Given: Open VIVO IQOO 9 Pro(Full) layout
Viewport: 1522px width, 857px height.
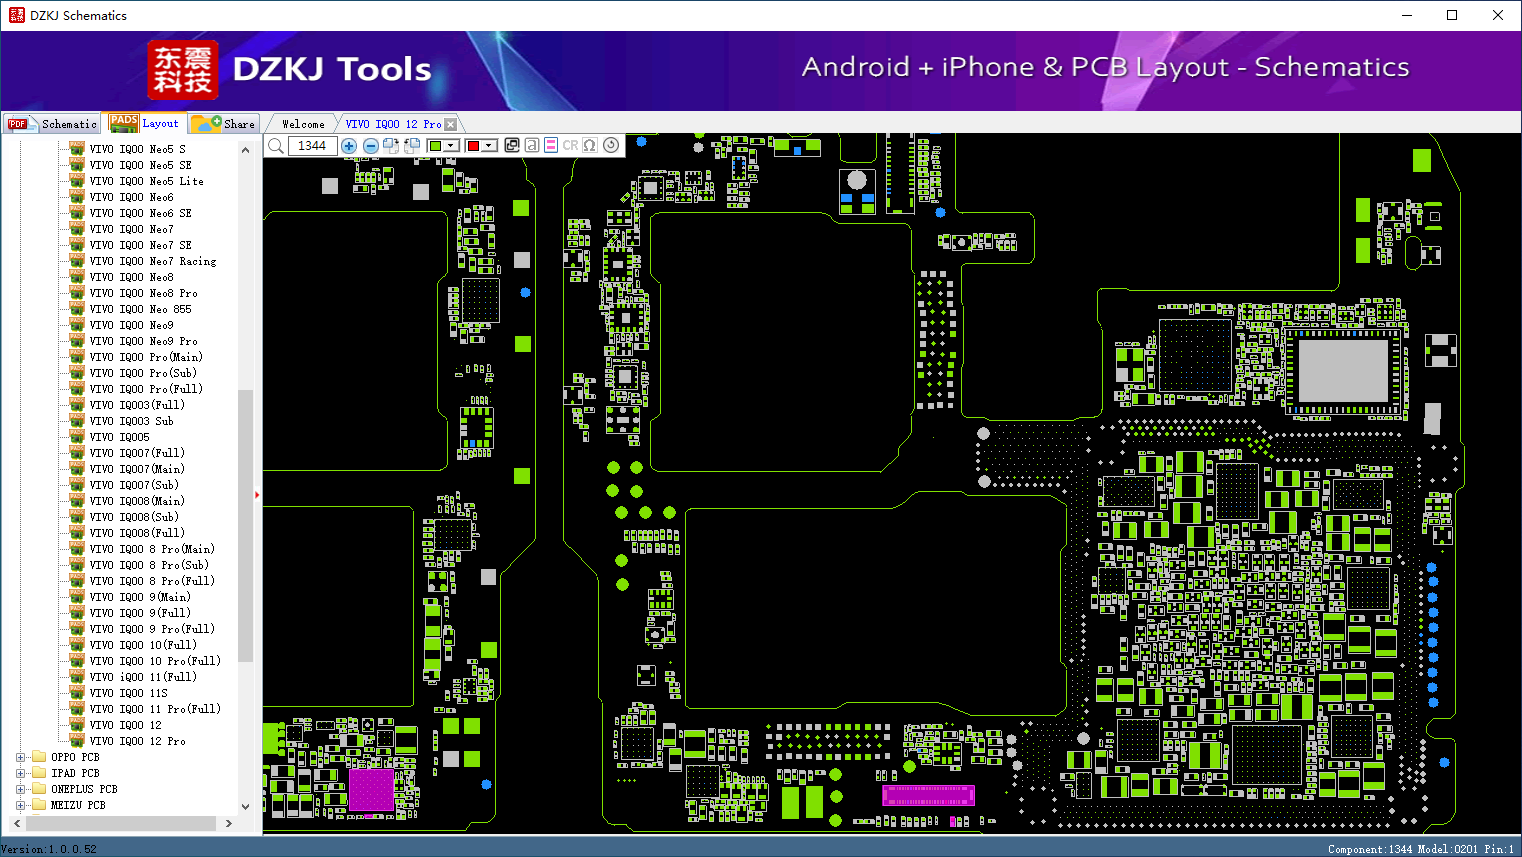Looking at the screenshot, I should click(x=152, y=629).
